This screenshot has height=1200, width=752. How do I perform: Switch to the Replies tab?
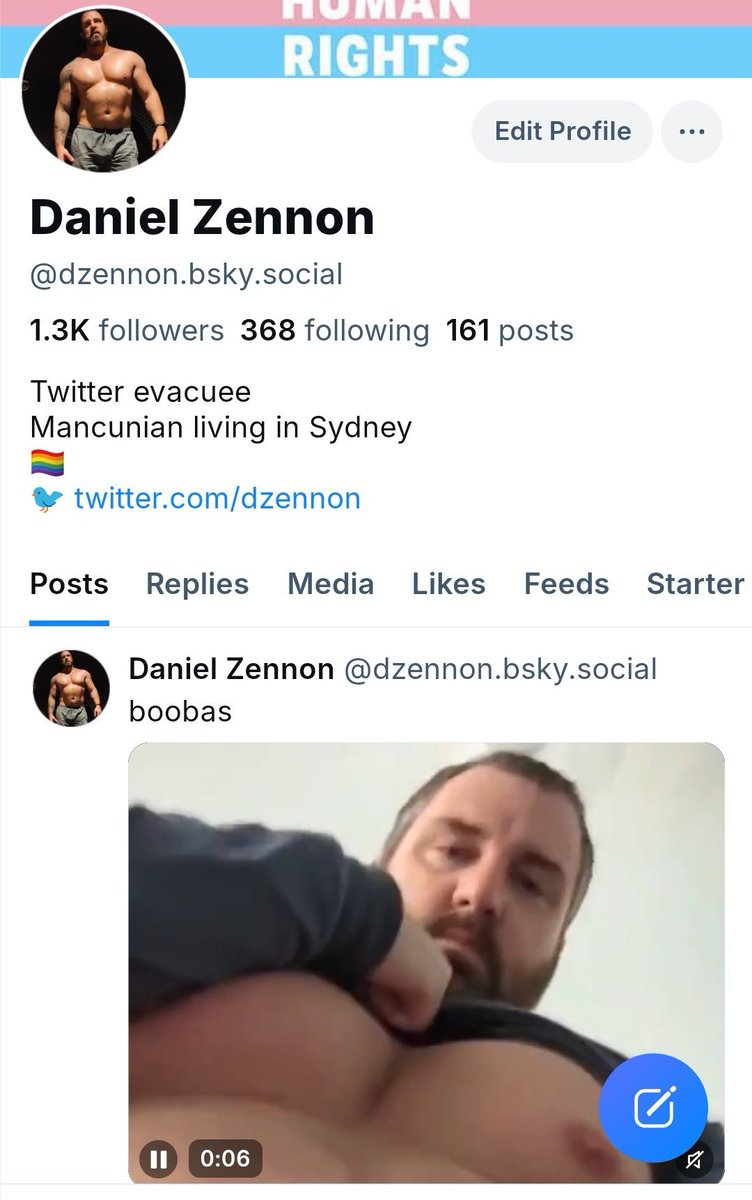click(197, 584)
